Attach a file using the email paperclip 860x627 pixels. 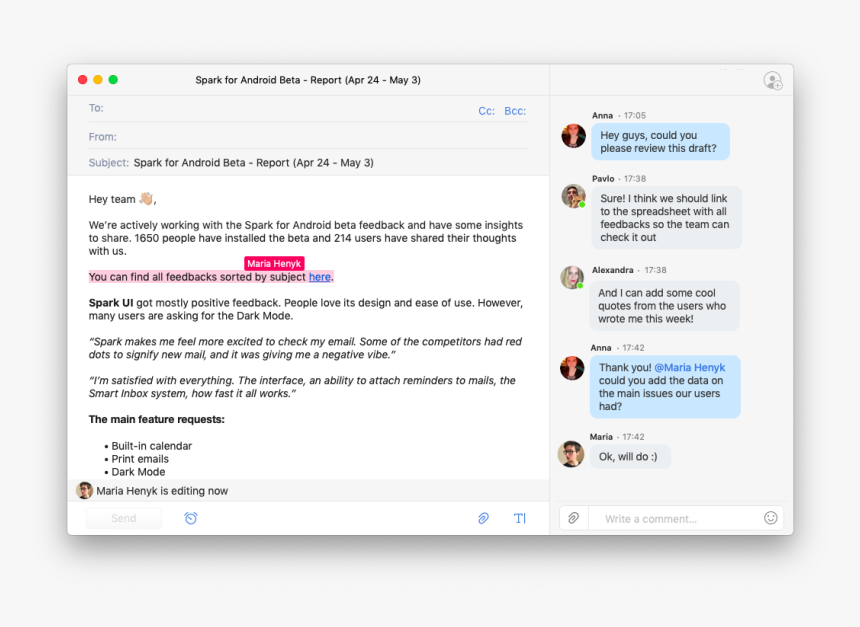pyautogui.click(x=483, y=518)
